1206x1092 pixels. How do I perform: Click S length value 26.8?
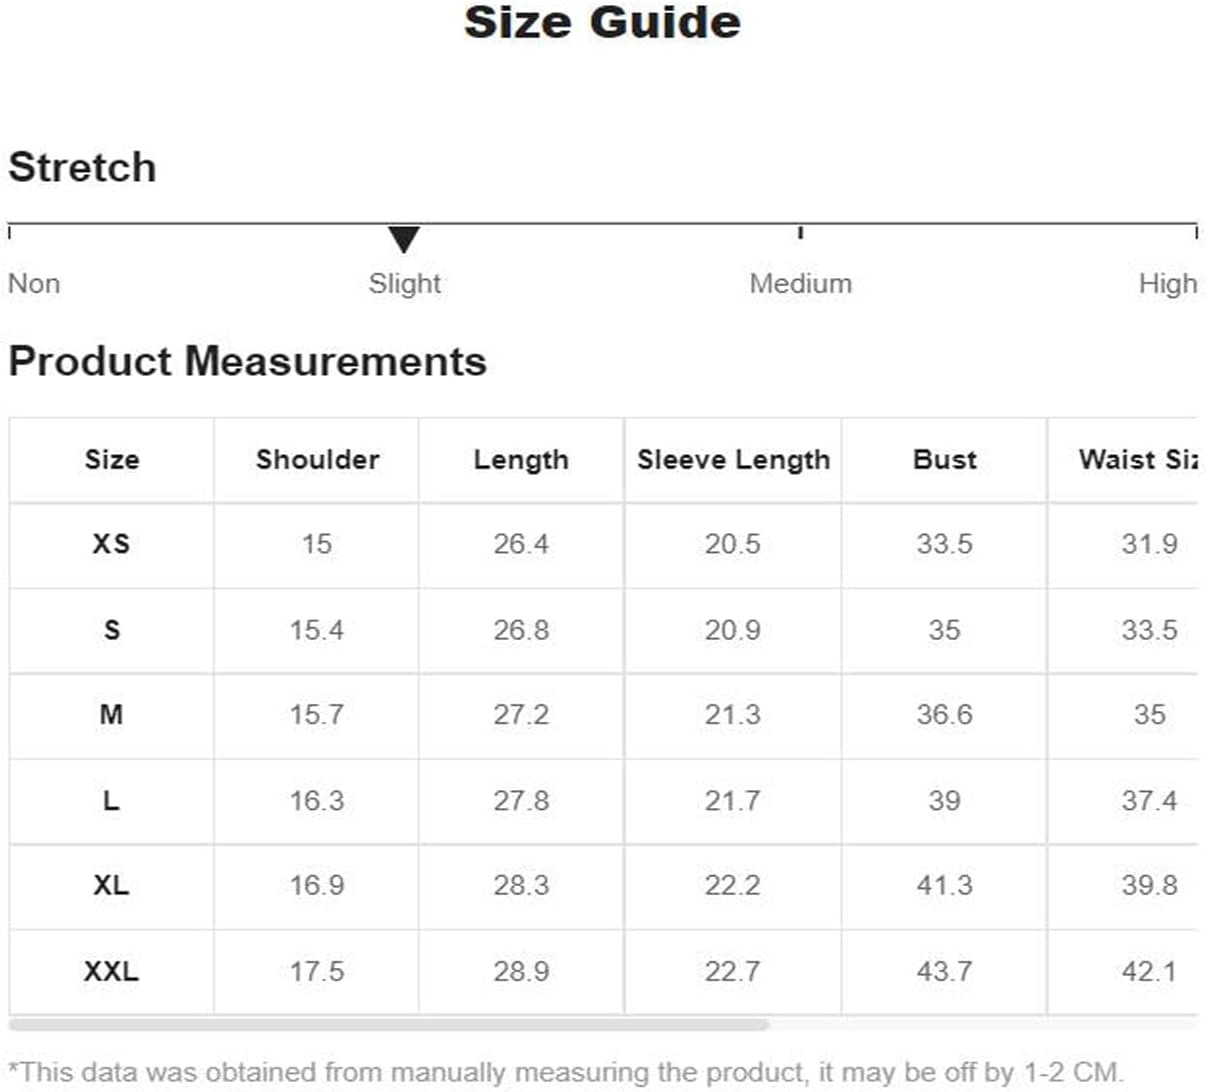click(521, 630)
